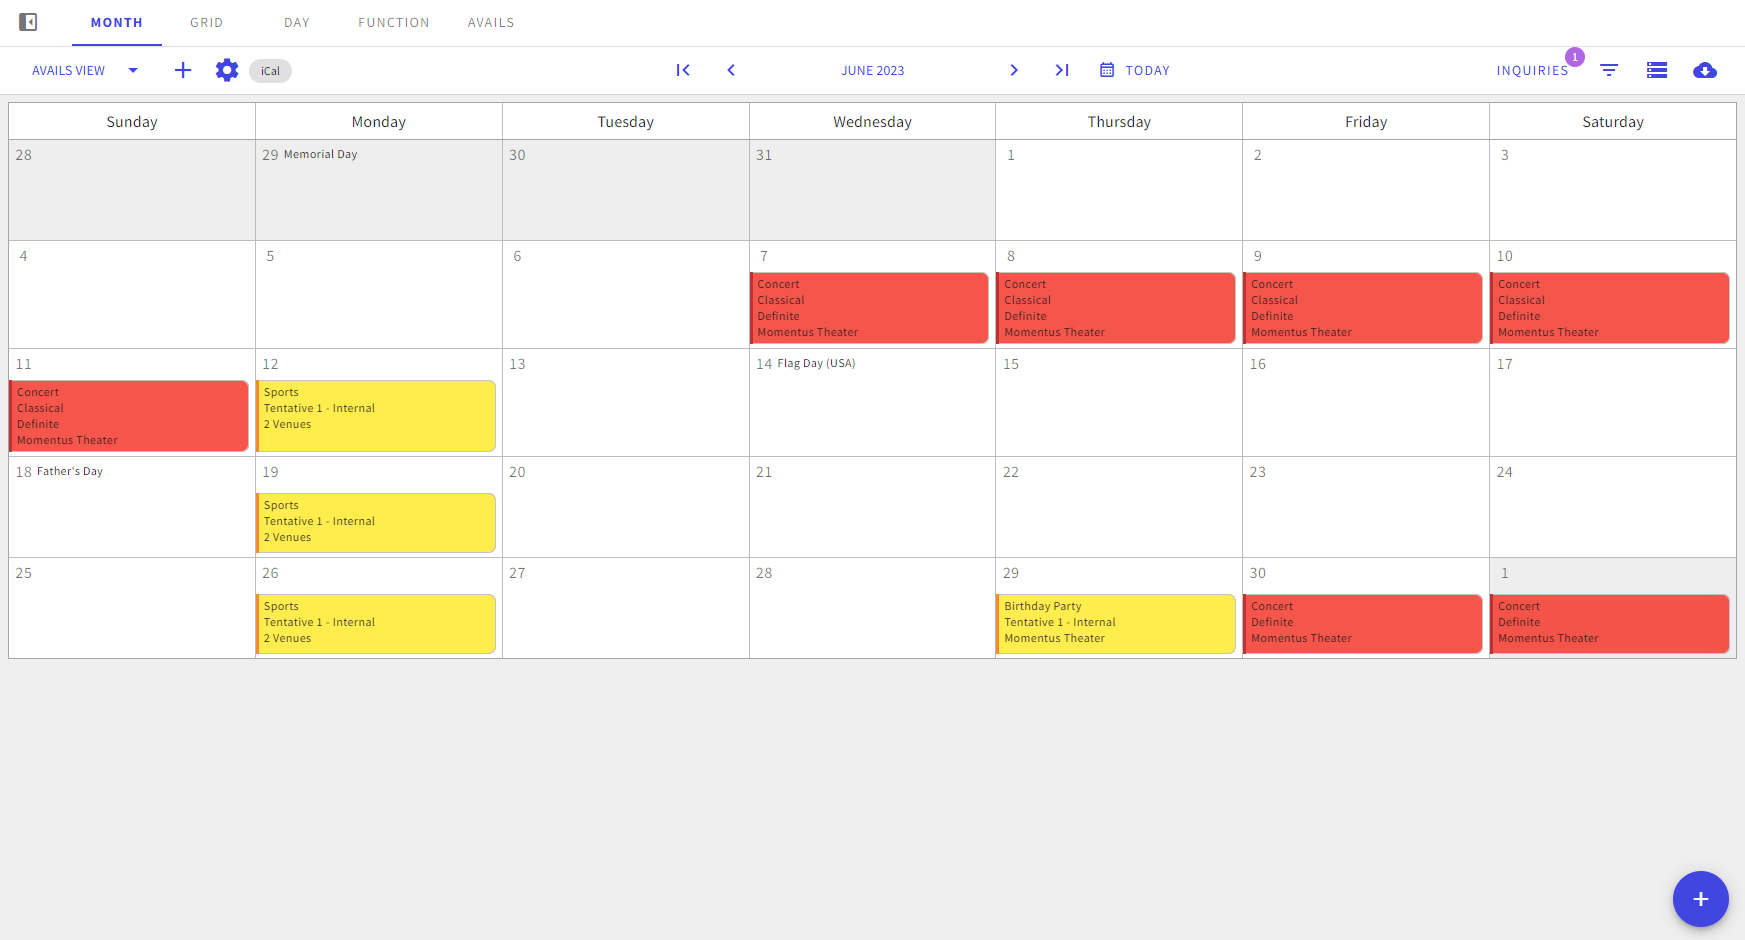
Task: Click the floating add event button
Action: [1701, 899]
